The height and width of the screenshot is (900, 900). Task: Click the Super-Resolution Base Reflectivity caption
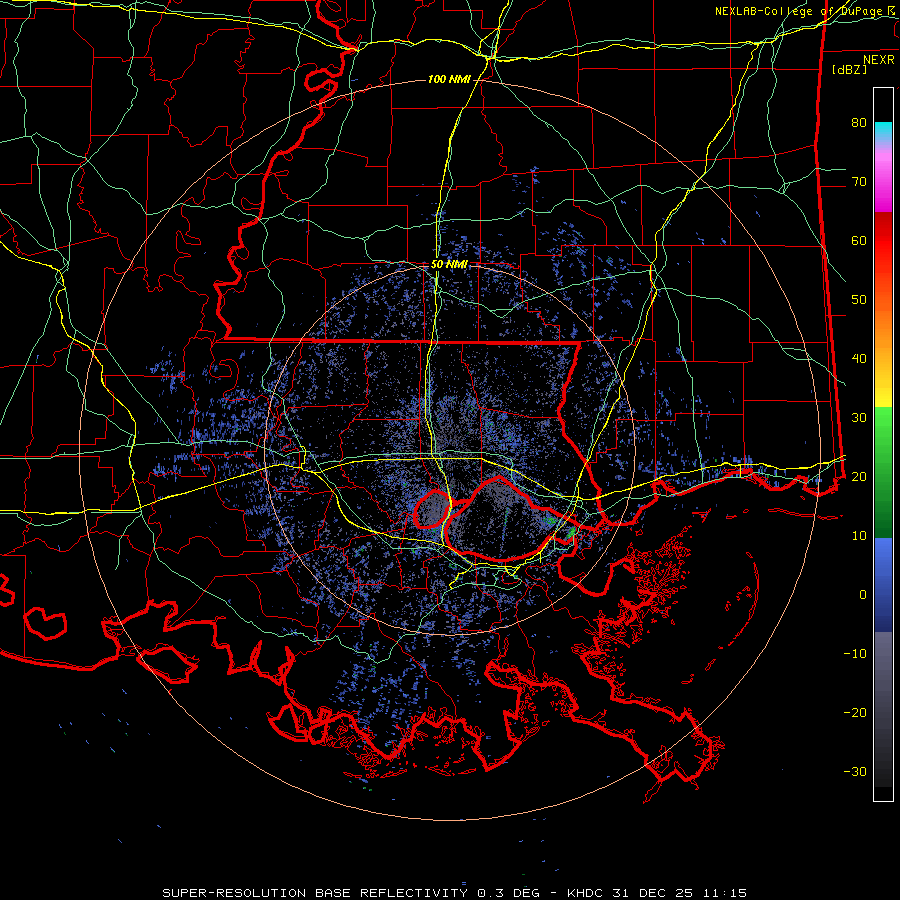[454, 893]
